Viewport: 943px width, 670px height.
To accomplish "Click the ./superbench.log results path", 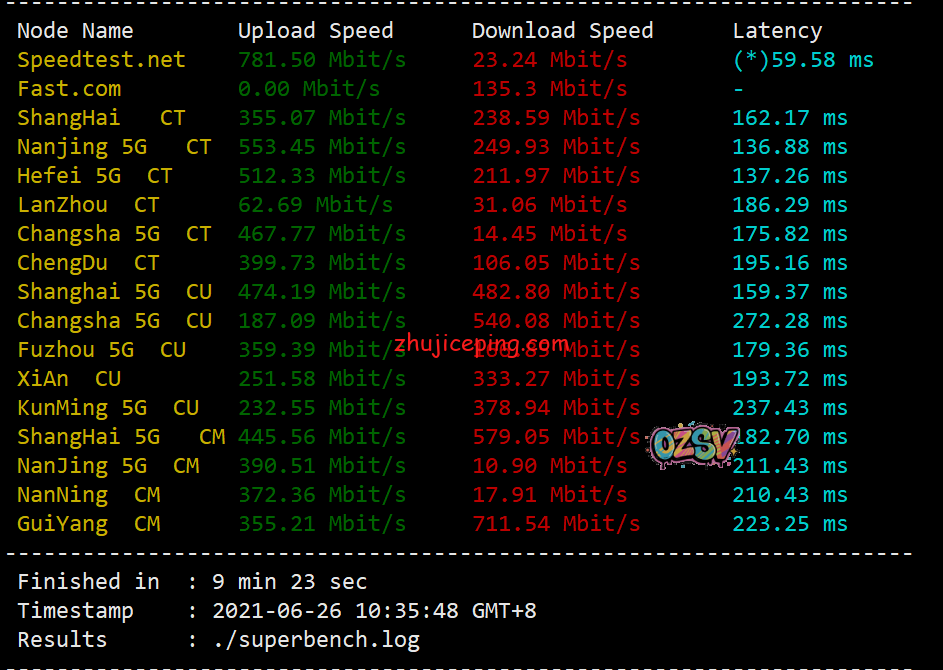I will pyautogui.click(x=316, y=640).
